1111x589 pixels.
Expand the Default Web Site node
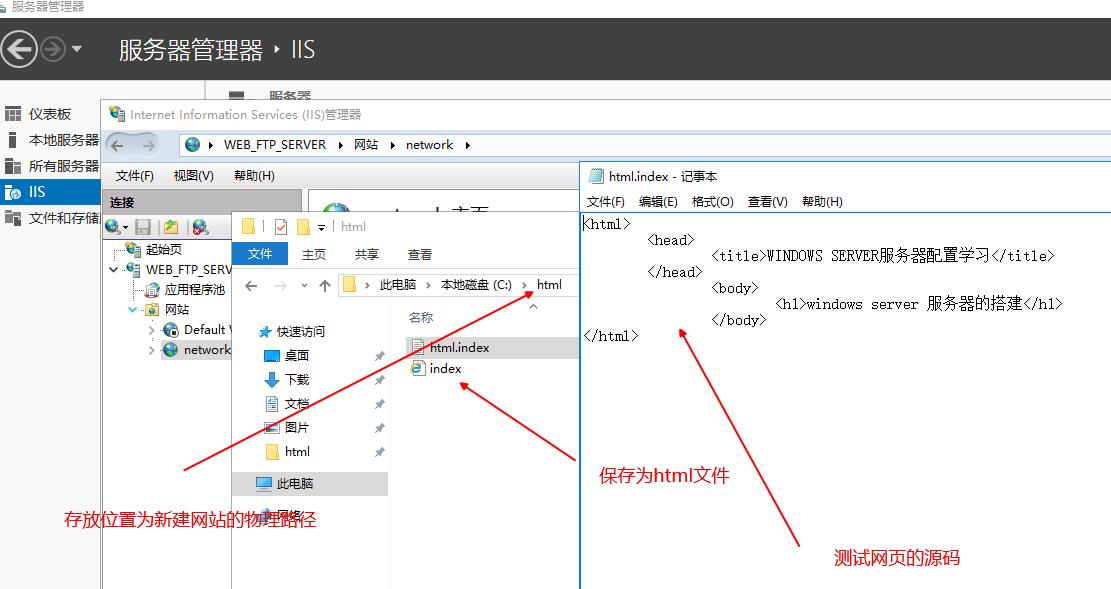tap(154, 329)
